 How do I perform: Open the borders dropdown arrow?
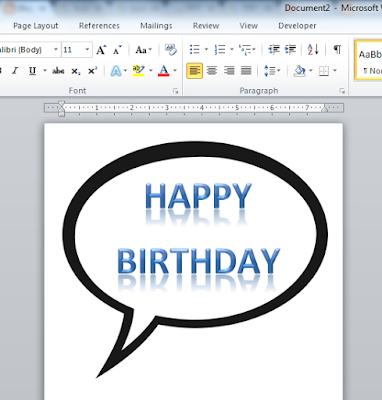click(x=335, y=71)
